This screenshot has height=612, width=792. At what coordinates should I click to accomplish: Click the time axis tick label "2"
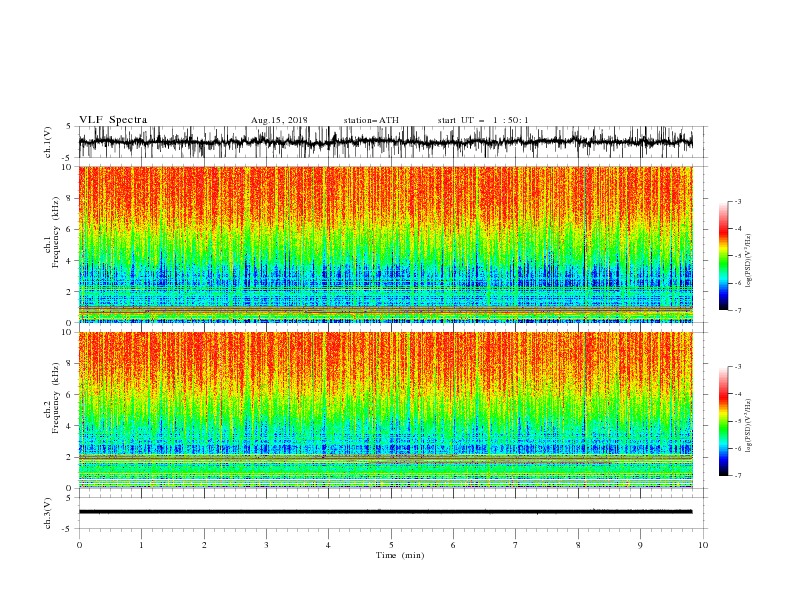pyautogui.click(x=204, y=545)
